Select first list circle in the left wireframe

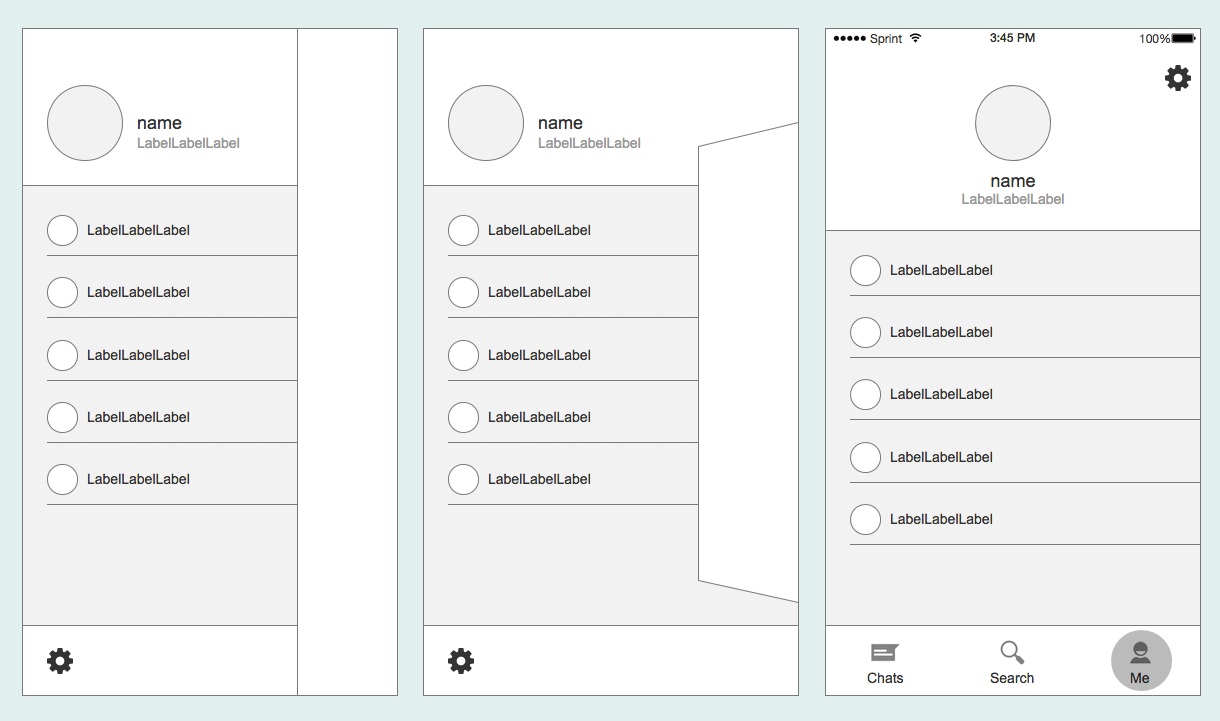62,230
